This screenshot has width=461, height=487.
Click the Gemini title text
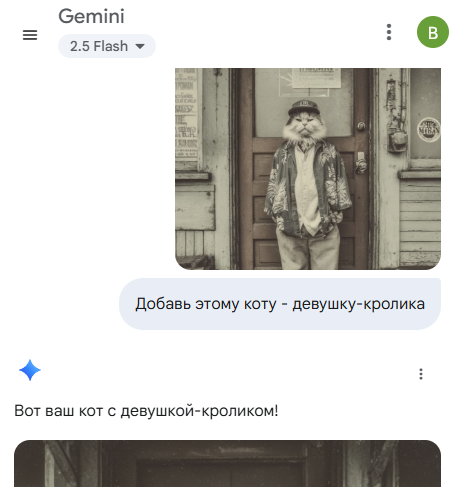click(x=91, y=16)
